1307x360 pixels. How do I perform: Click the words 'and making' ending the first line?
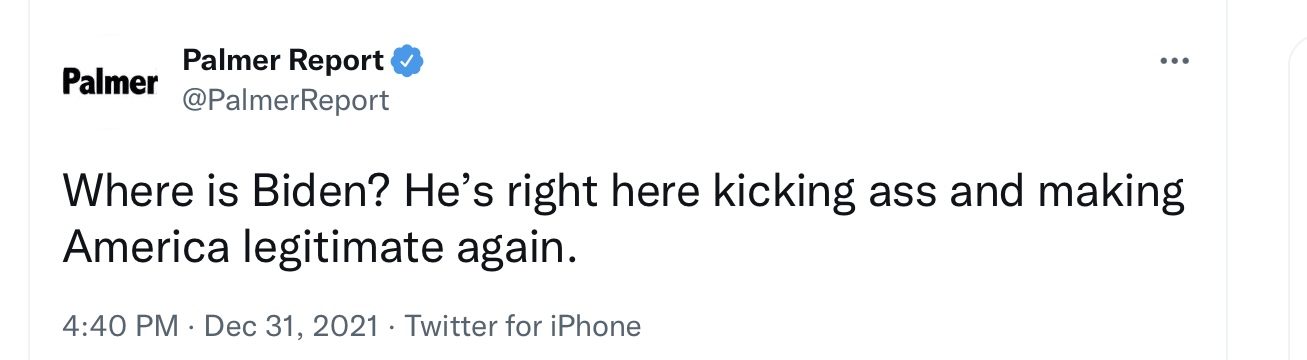coord(1067,193)
